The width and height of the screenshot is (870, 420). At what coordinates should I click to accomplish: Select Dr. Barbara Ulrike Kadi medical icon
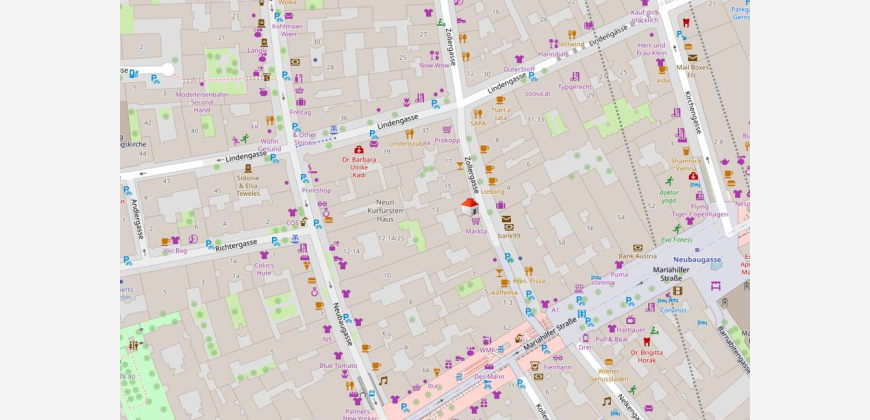click(x=359, y=150)
